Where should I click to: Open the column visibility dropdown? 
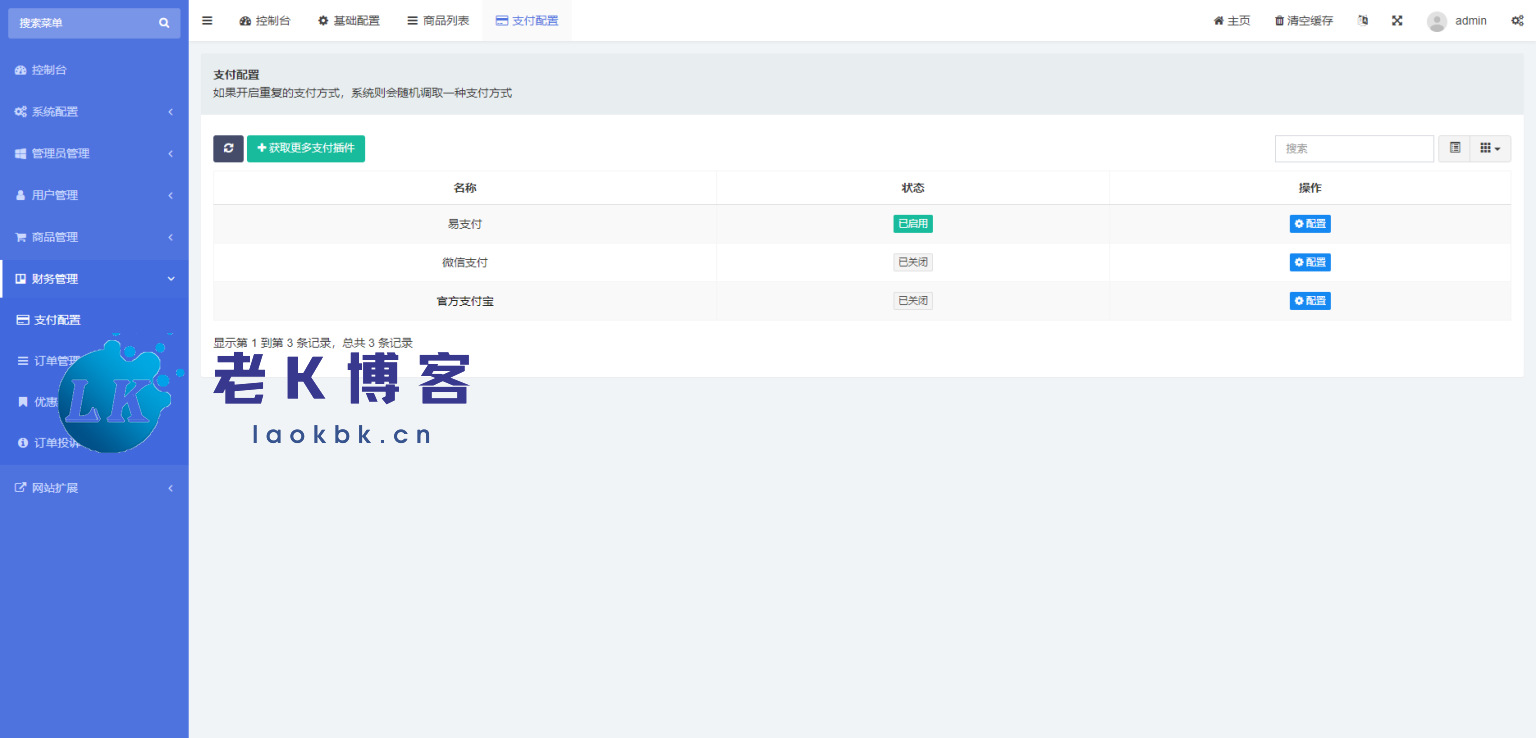[x=1489, y=148]
